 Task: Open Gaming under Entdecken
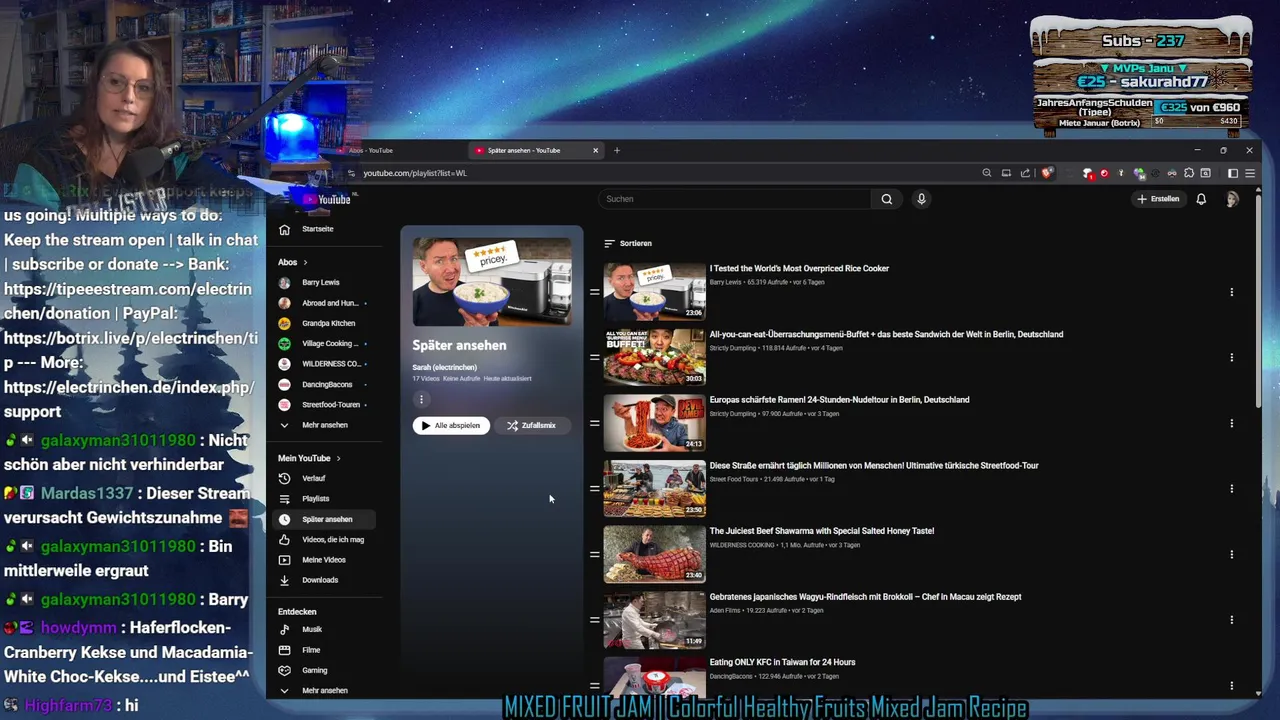[325, 670]
